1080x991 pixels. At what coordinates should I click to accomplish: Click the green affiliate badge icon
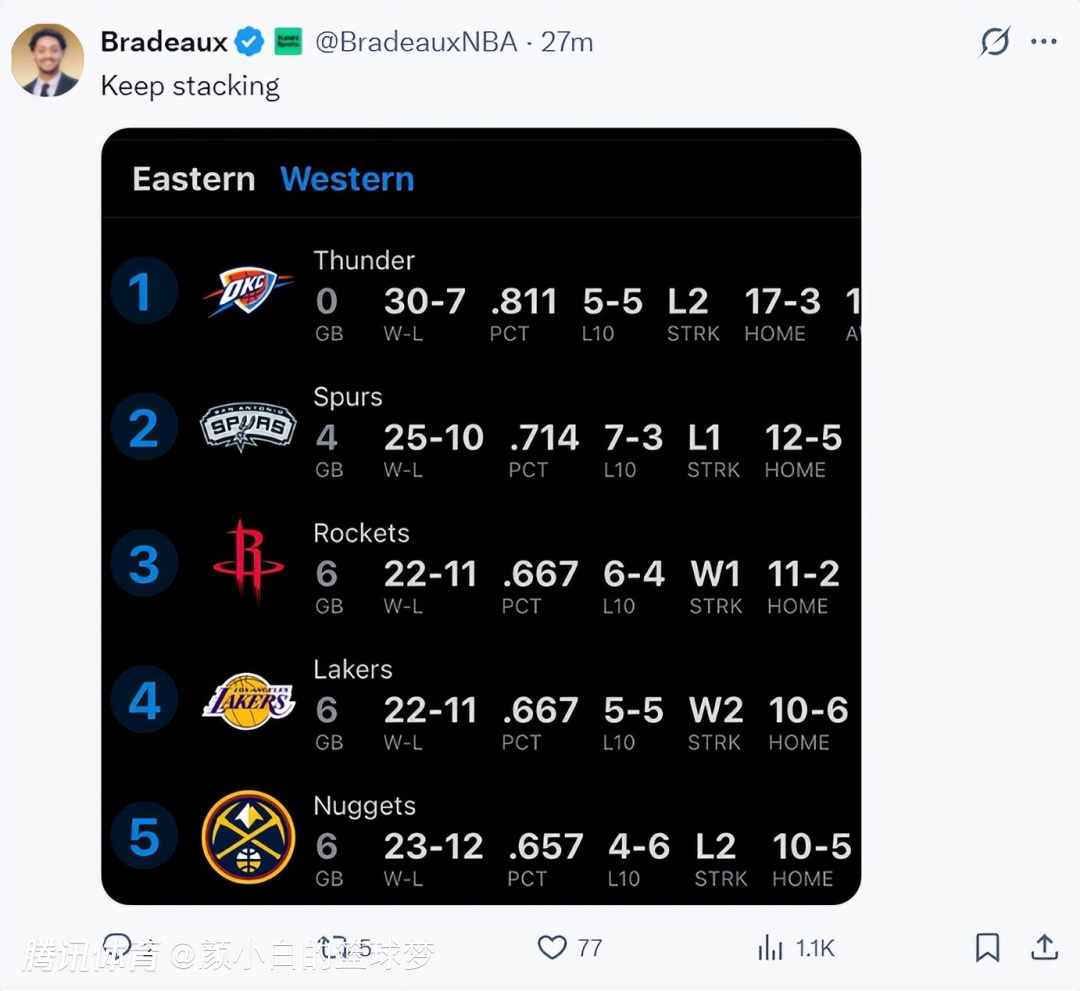coord(288,42)
